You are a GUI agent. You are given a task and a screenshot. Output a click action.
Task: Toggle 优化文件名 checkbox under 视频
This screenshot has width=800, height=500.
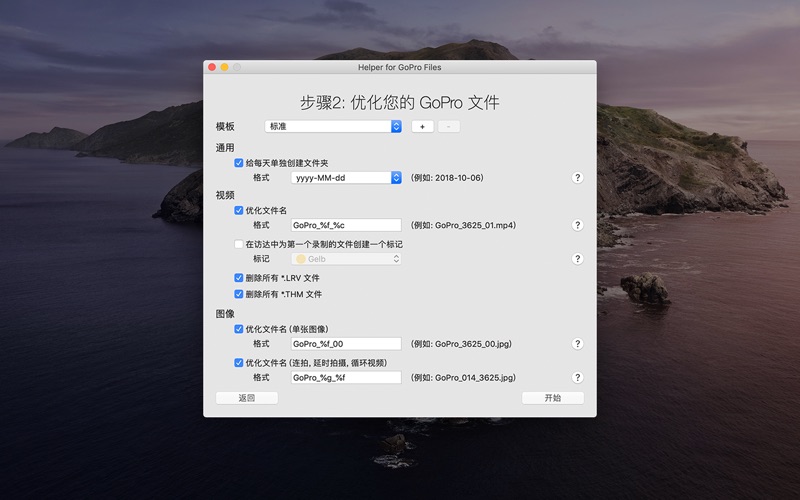click(x=238, y=210)
